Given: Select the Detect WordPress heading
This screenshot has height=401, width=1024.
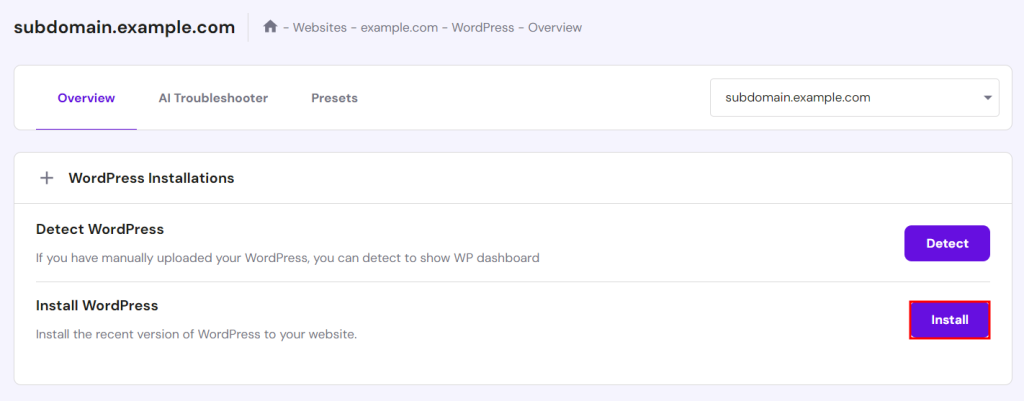Looking at the screenshot, I should (100, 230).
